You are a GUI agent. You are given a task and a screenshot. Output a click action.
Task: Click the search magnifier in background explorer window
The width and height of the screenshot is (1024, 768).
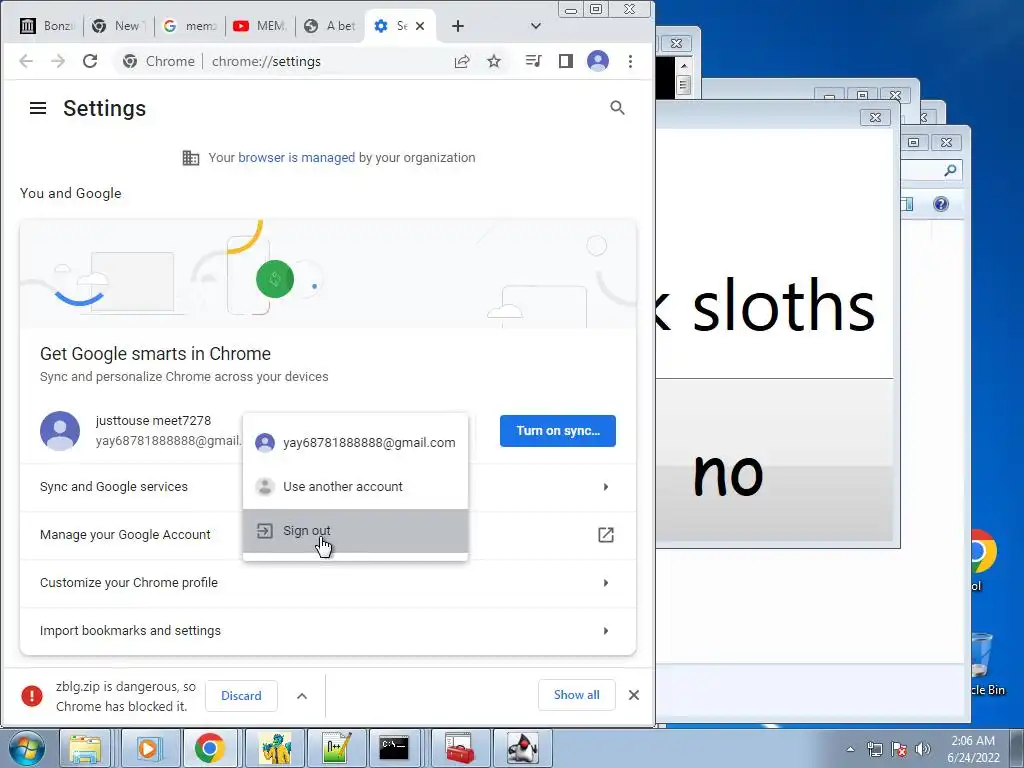[x=950, y=170]
